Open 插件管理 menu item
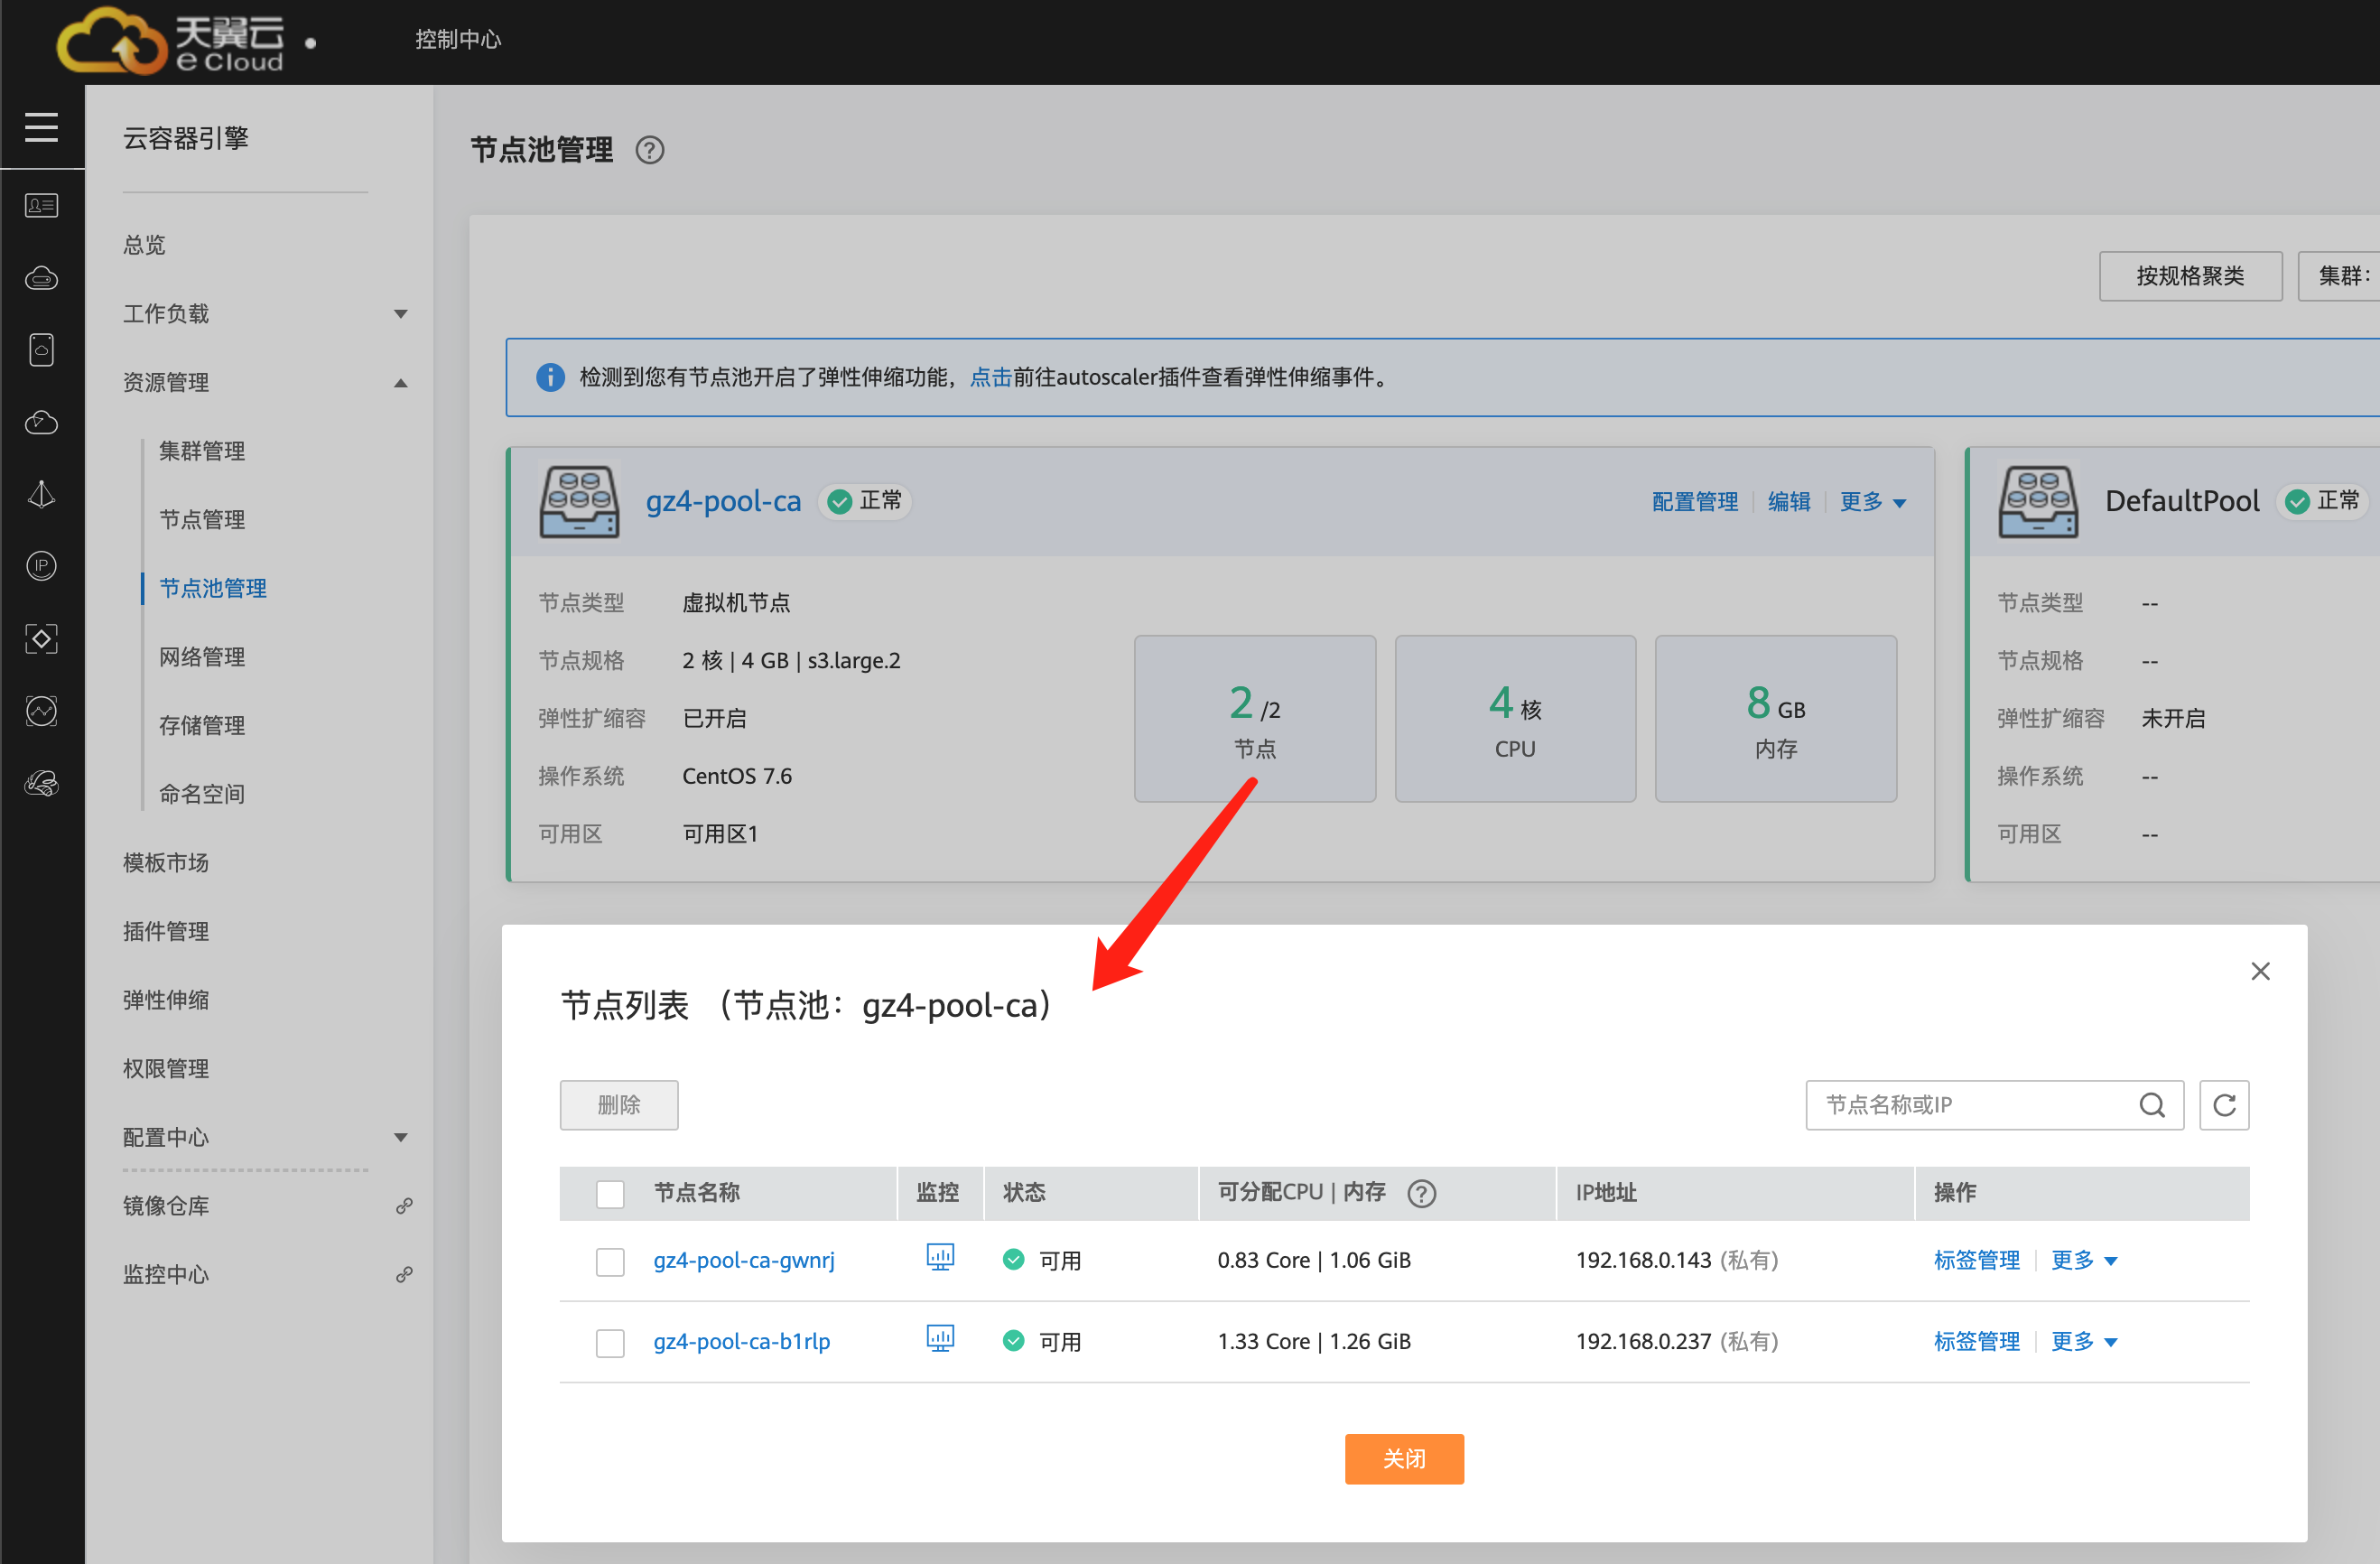The image size is (2380, 1564). [x=166, y=931]
